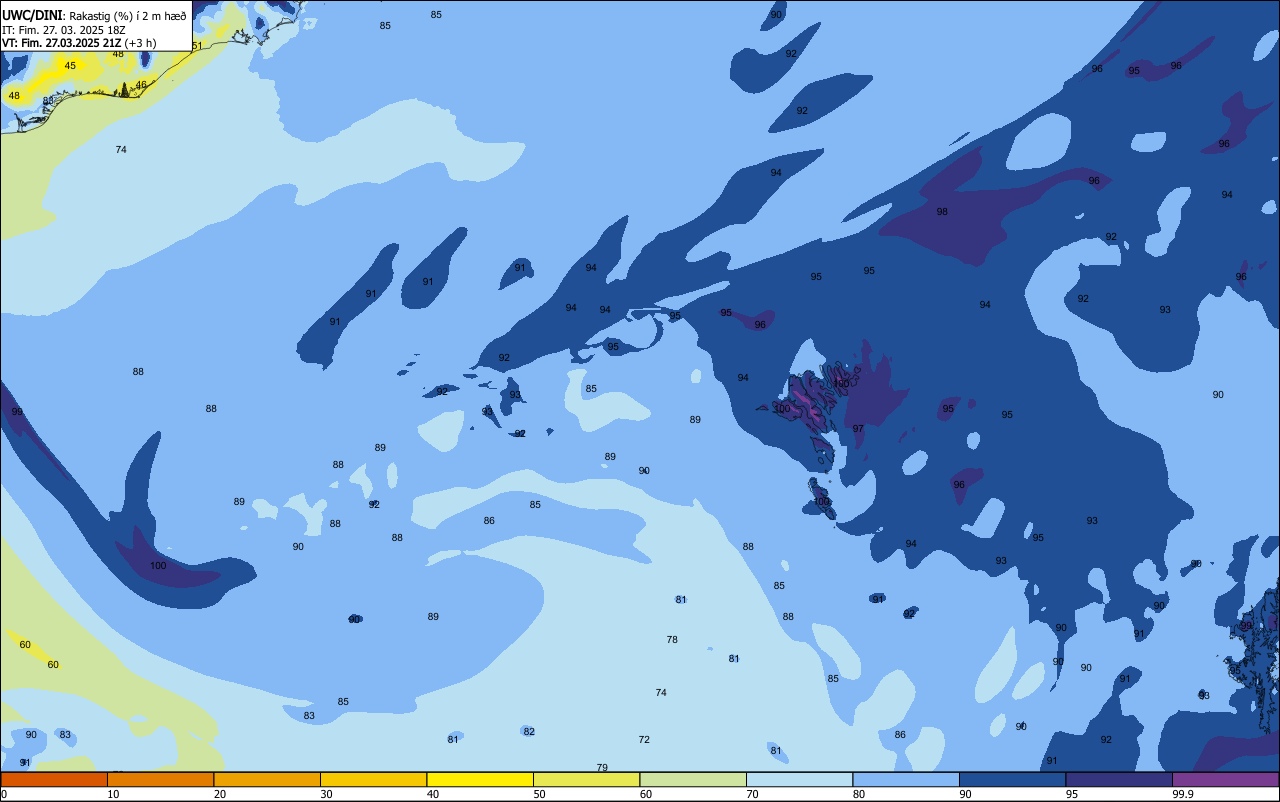Image resolution: width=1280 pixels, height=802 pixels.
Task: Select the 50–60 pale yellow legend swatch
Action: point(586,779)
